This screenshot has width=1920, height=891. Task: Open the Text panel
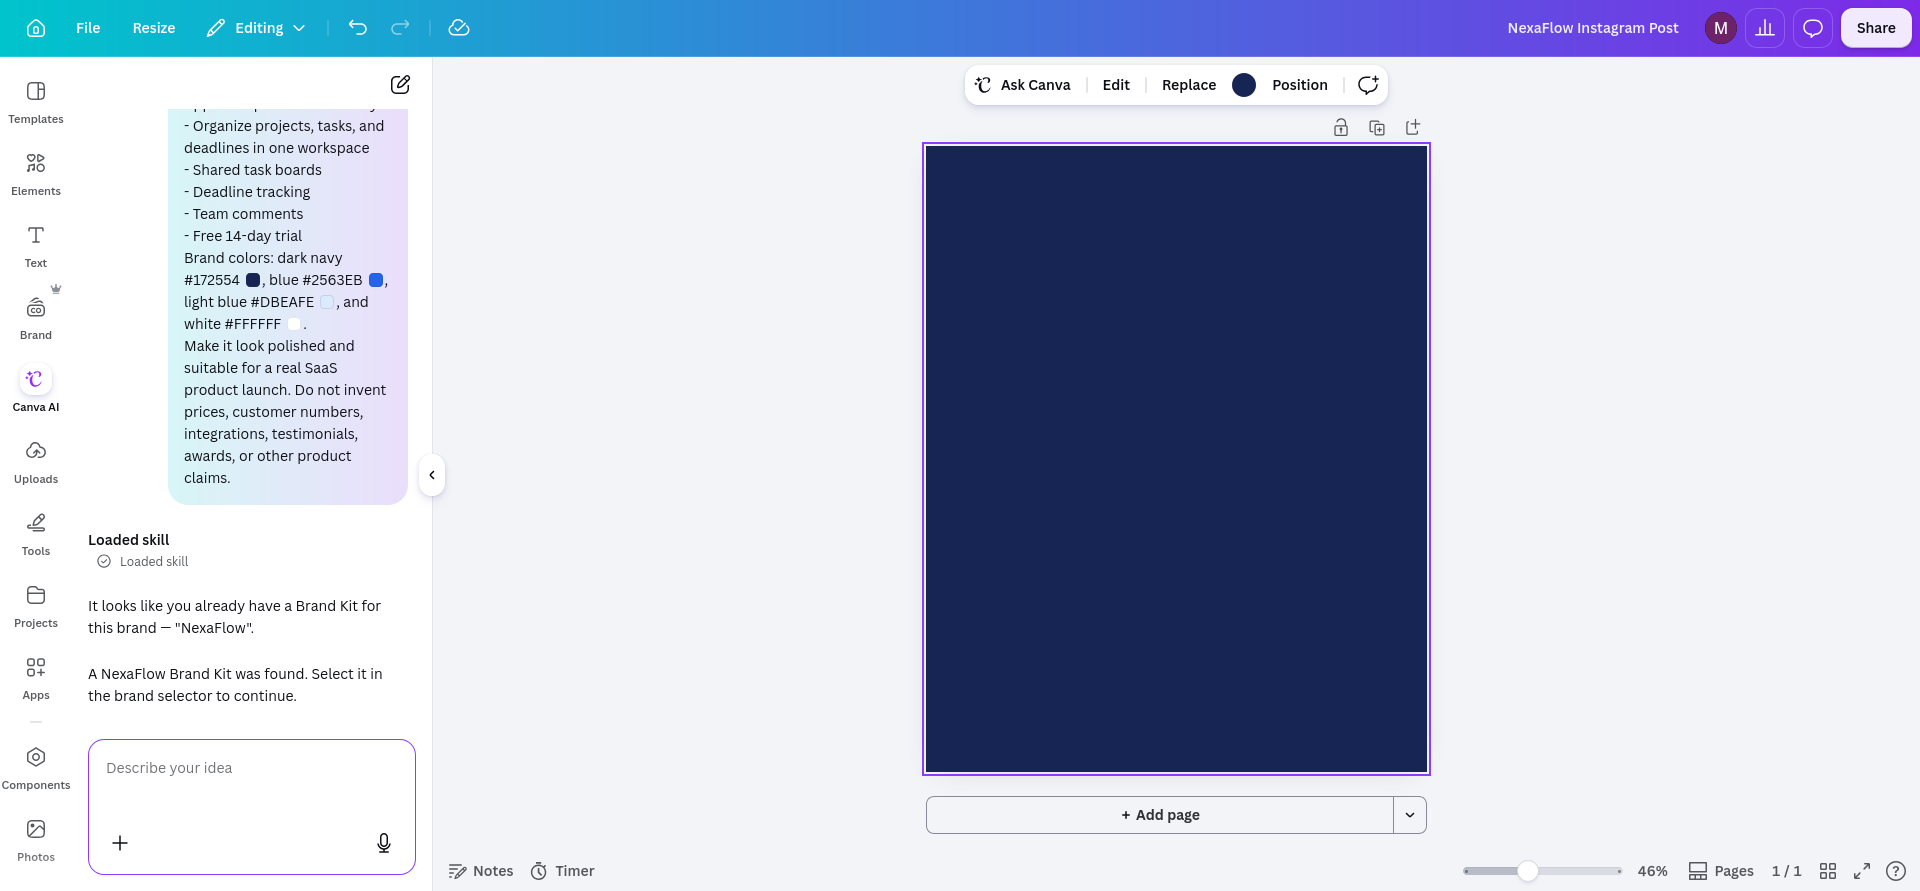pyautogui.click(x=36, y=246)
